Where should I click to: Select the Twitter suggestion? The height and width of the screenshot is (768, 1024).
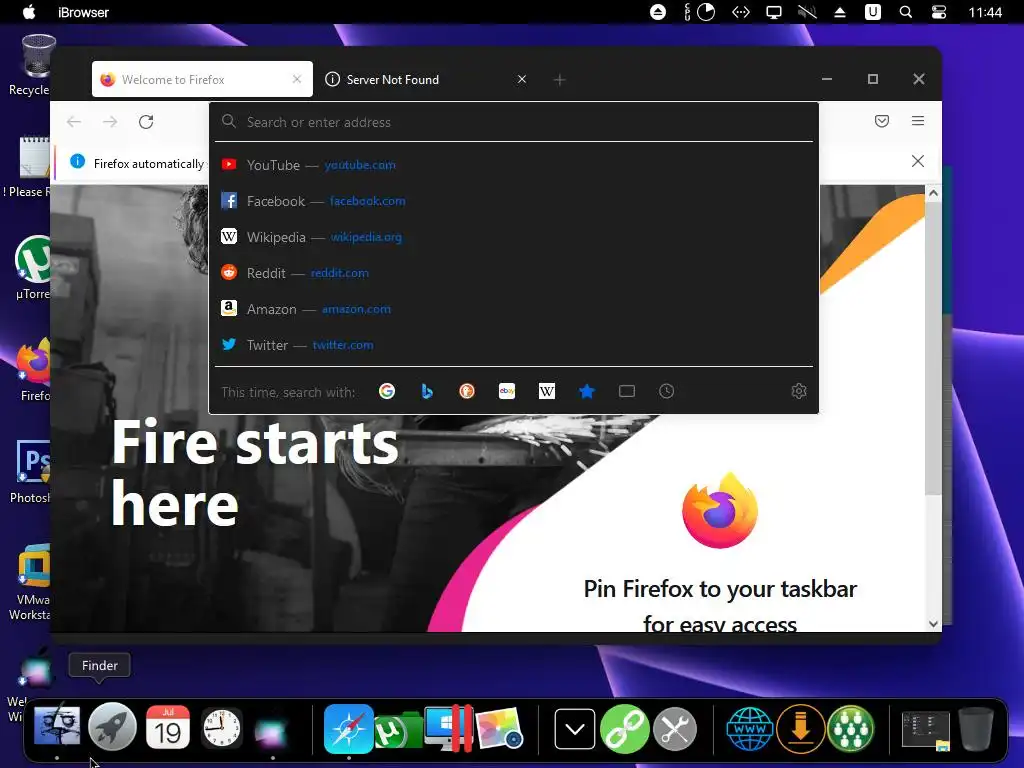(x=513, y=344)
